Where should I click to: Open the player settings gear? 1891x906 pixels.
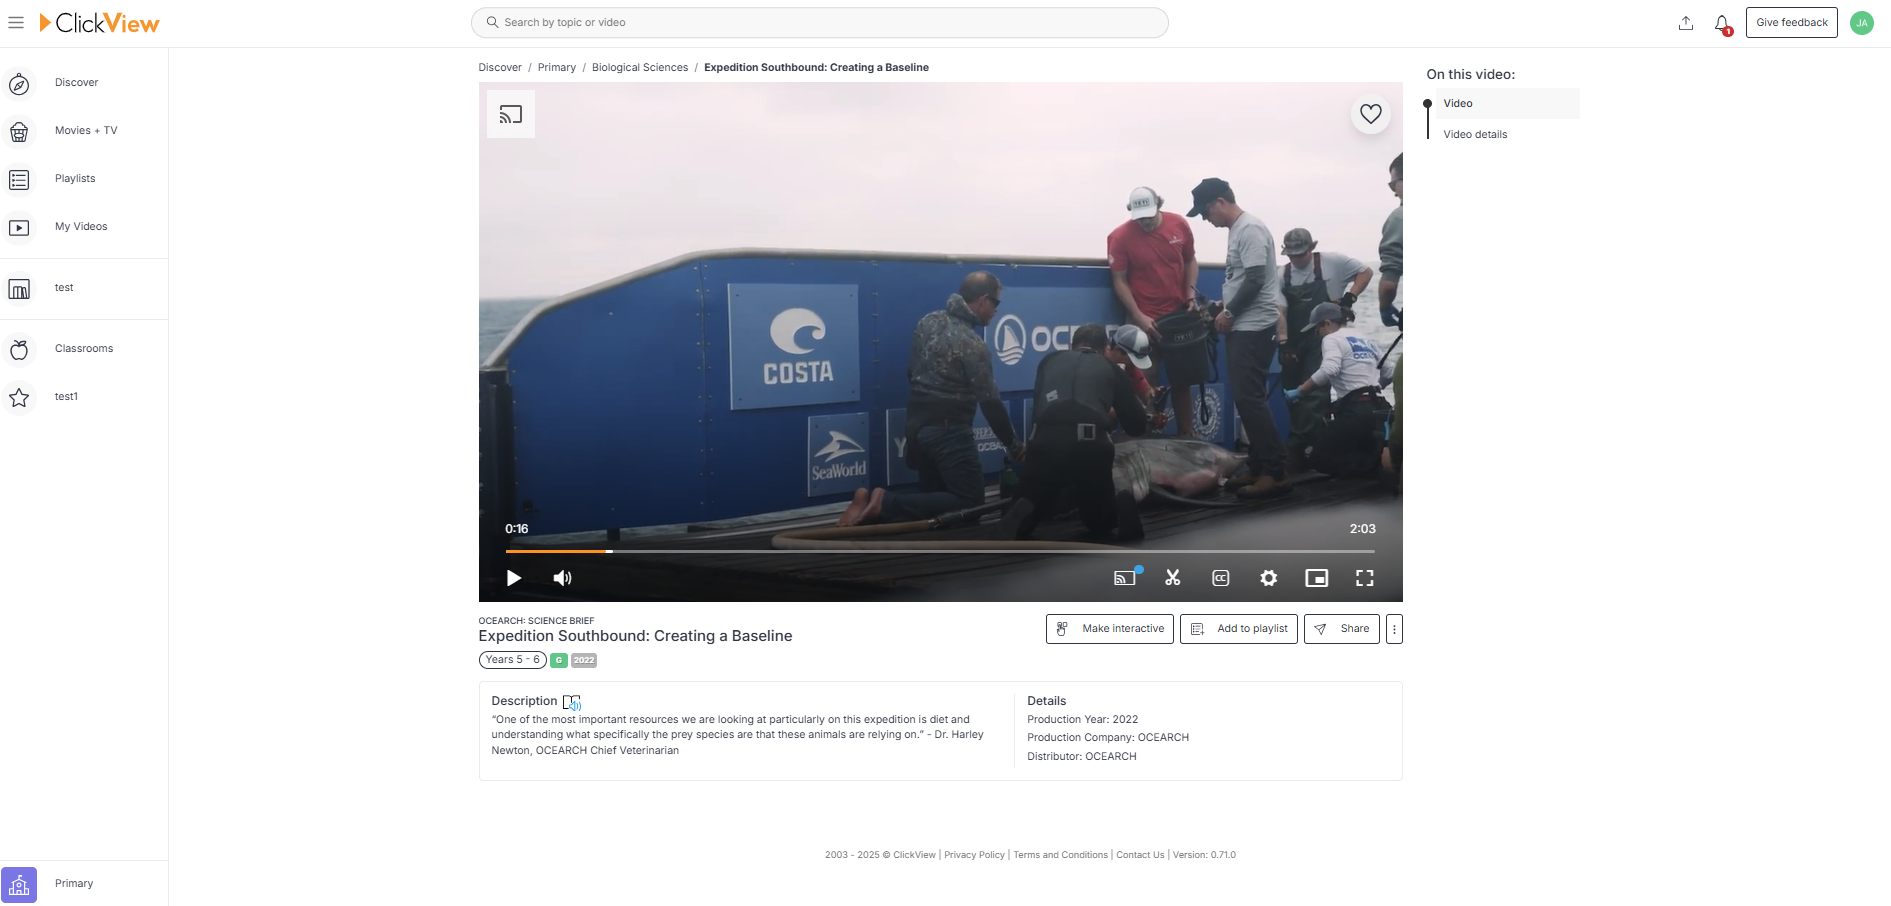pyautogui.click(x=1269, y=578)
